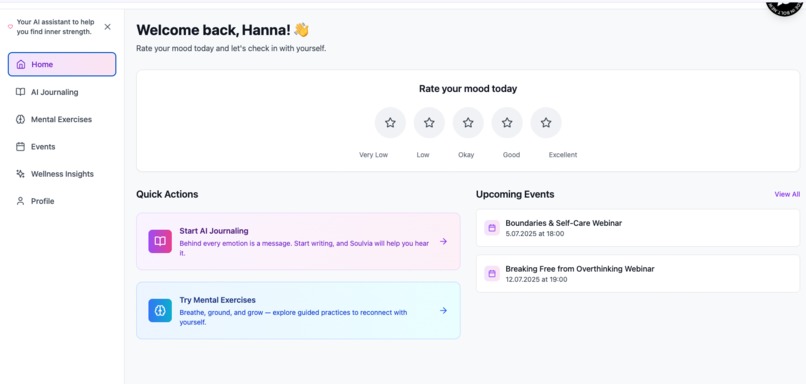Rate mood as Low star

coord(429,123)
